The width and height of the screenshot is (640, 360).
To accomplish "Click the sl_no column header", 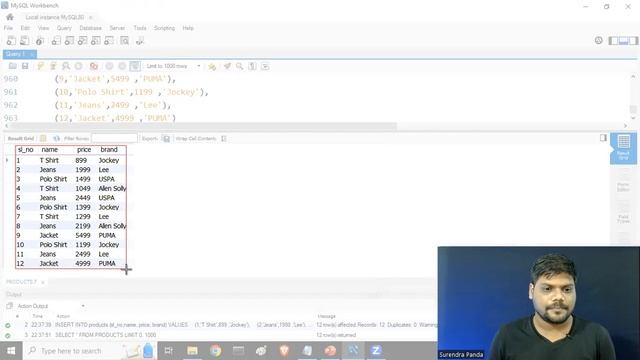I will click(26, 150).
